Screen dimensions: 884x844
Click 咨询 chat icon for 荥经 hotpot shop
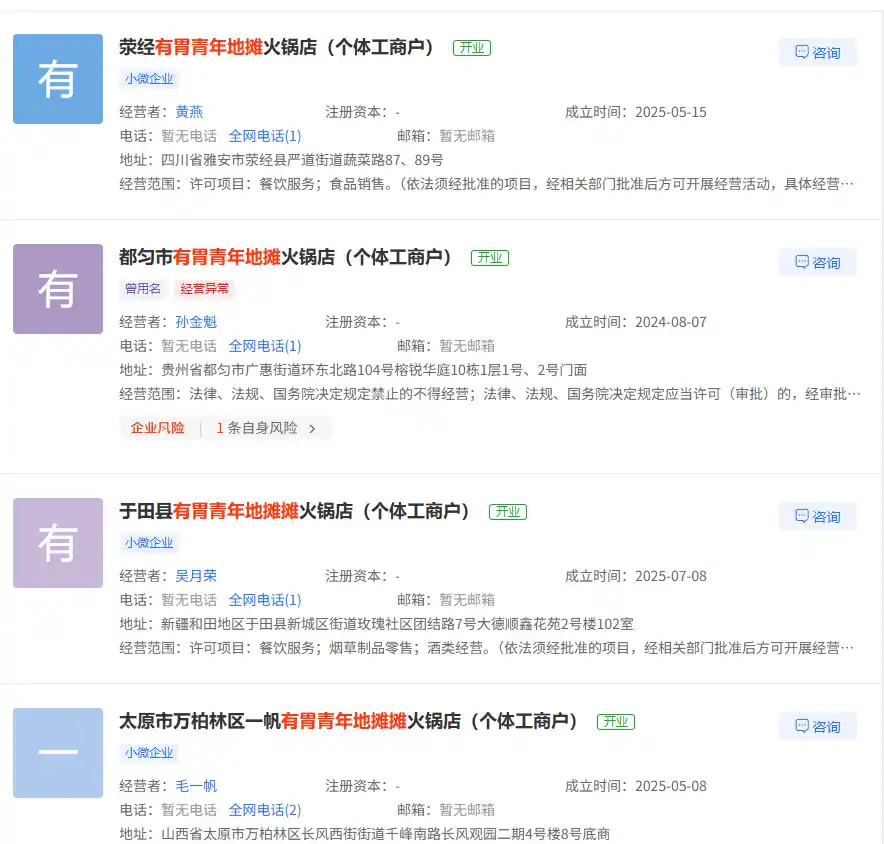tap(802, 53)
